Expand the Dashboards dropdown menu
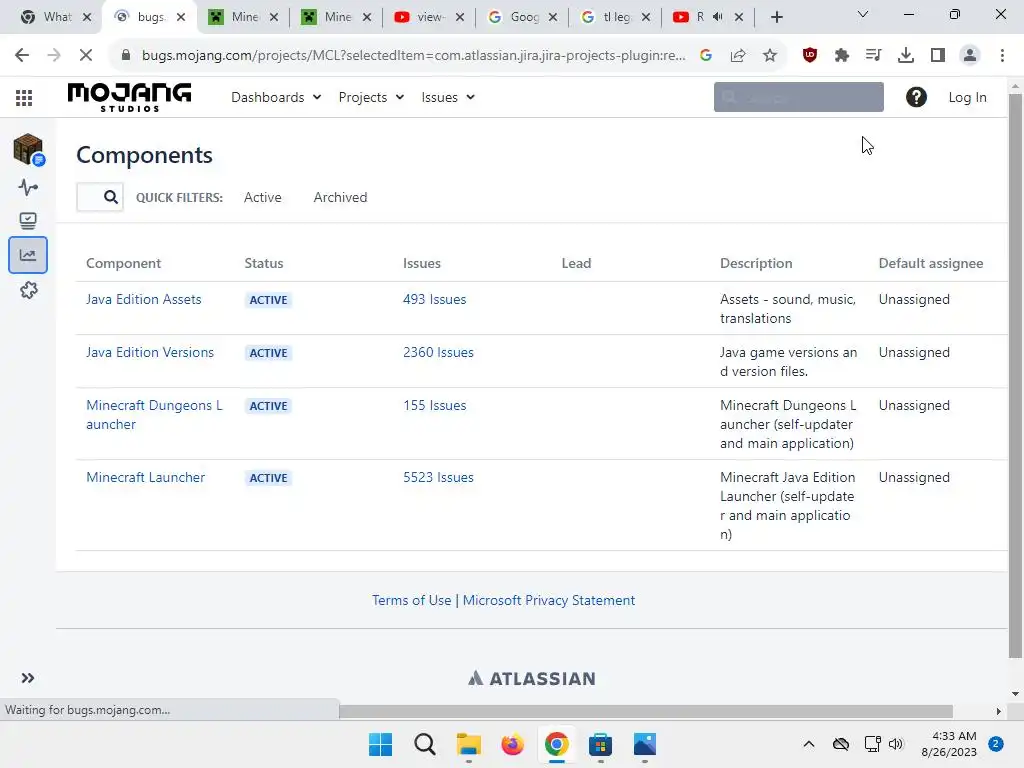Image resolution: width=1024 pixels, height=768 pixels. coord(276,97)
